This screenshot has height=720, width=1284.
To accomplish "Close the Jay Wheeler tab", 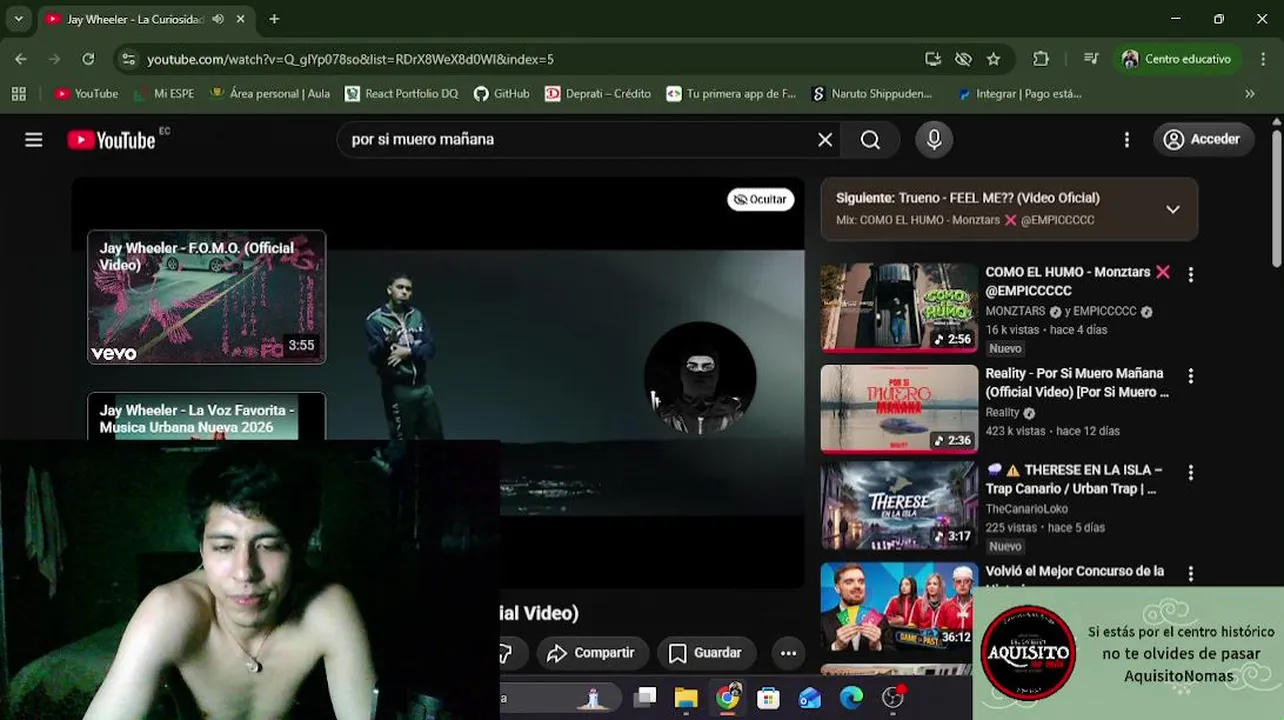I will click(x=241, y=19).
